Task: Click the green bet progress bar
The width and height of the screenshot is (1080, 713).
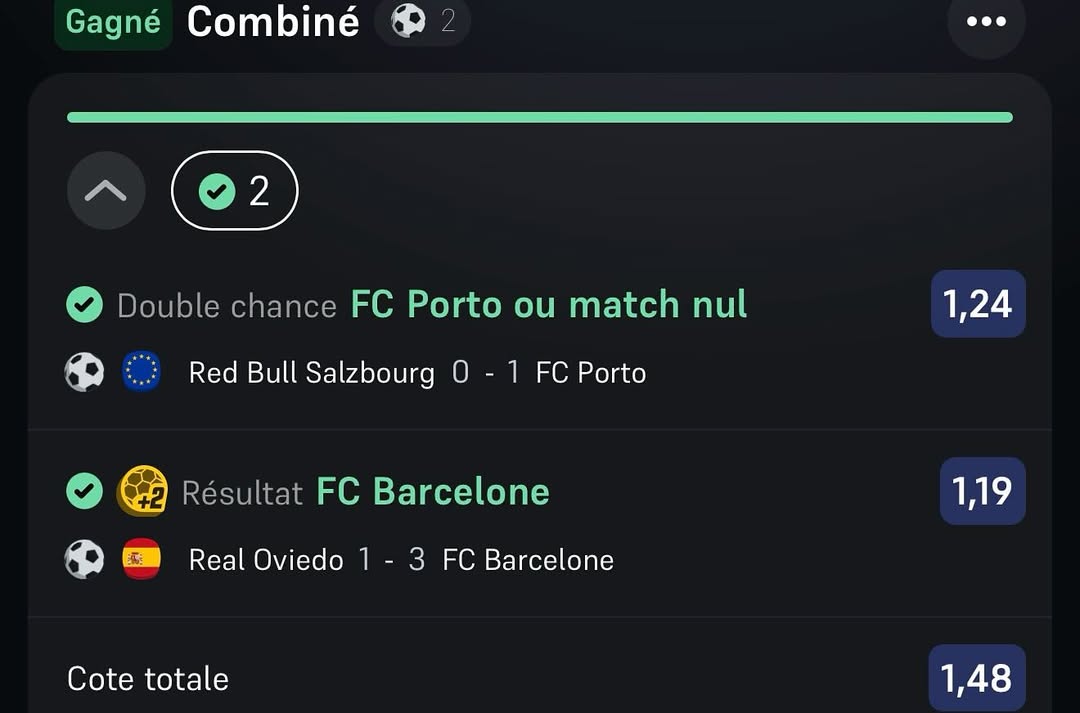Action: (x=540, y=117)
